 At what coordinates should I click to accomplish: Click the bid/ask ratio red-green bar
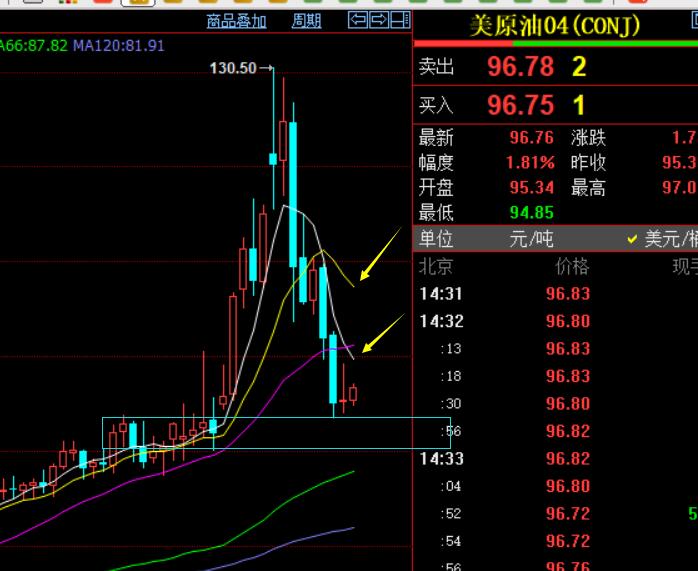pyautogui.click(x=556, y=44)
